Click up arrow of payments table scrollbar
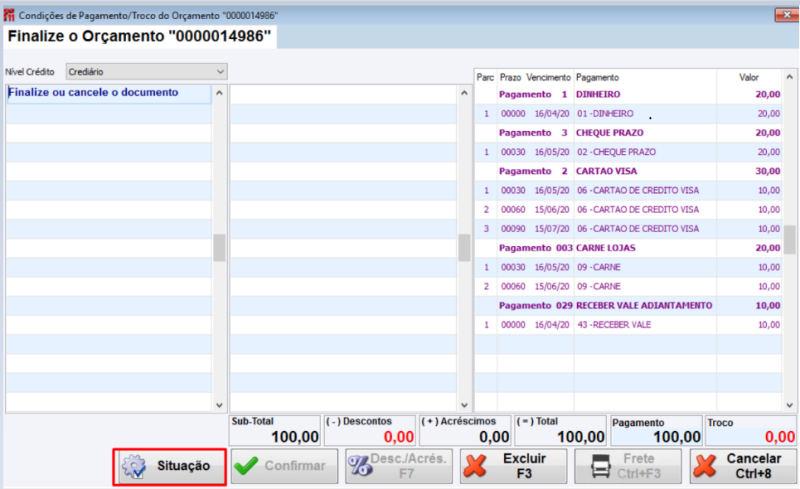 pos(790,77)
